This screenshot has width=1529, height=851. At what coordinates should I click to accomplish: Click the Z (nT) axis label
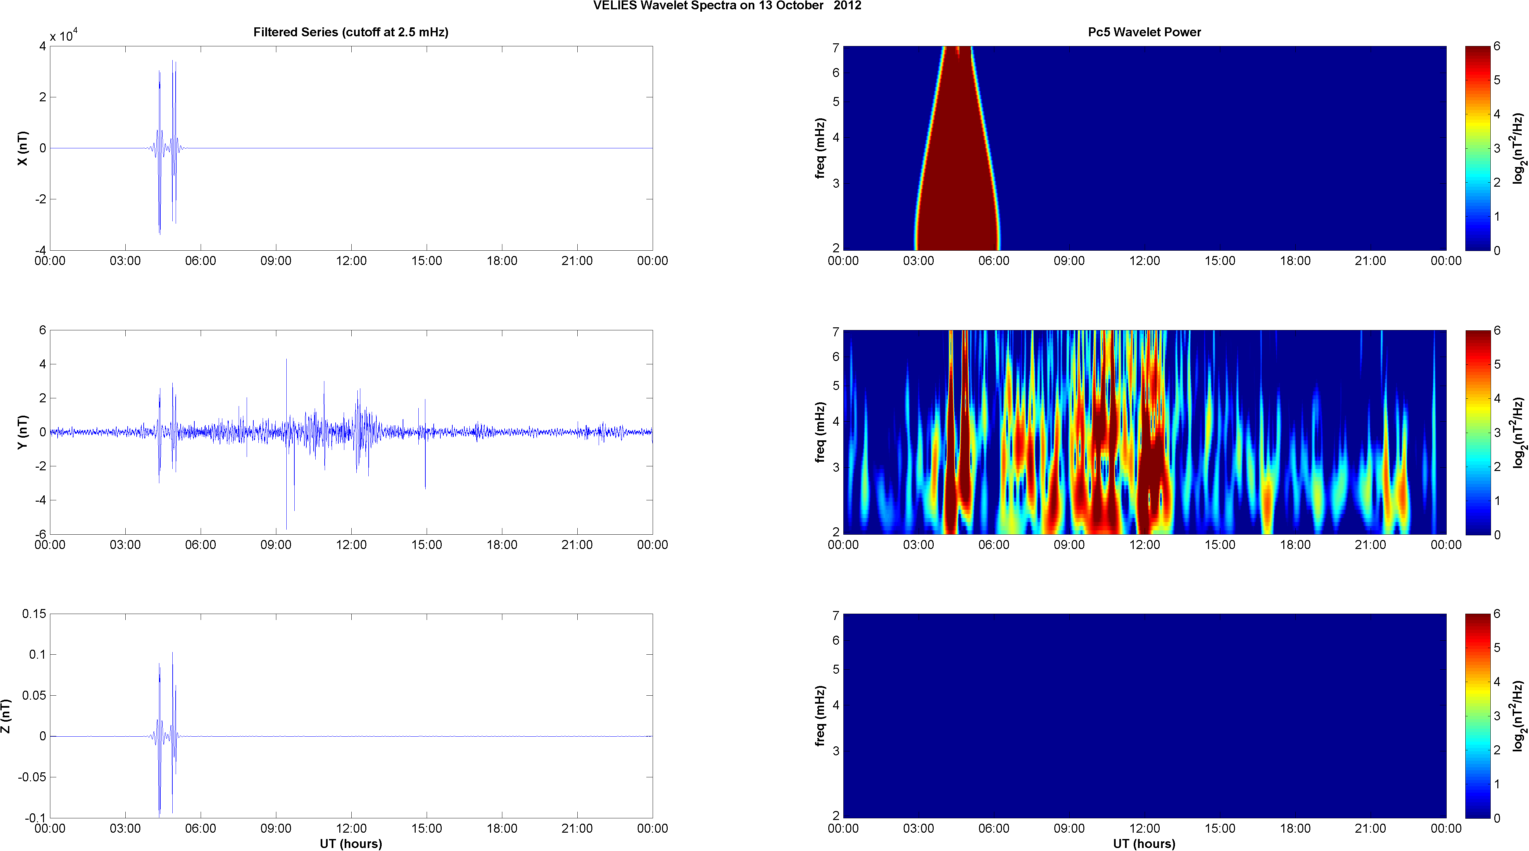pyautogui.click(x=7, y=716)
